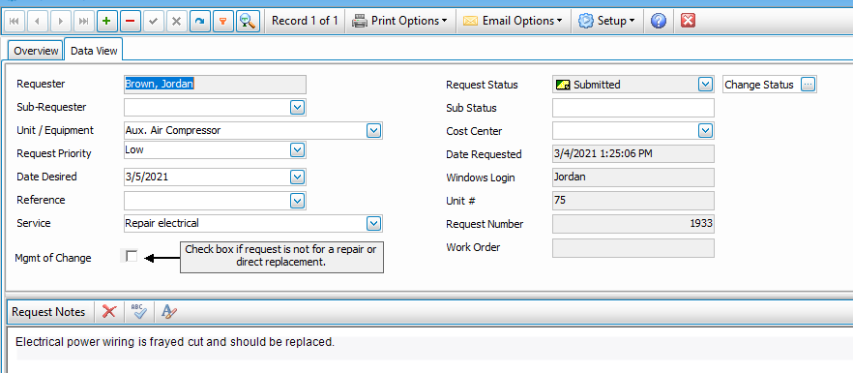Check the Mgmt of Change checkbox
This screenshot has width=854, height=381.
(x=131, y=256)
